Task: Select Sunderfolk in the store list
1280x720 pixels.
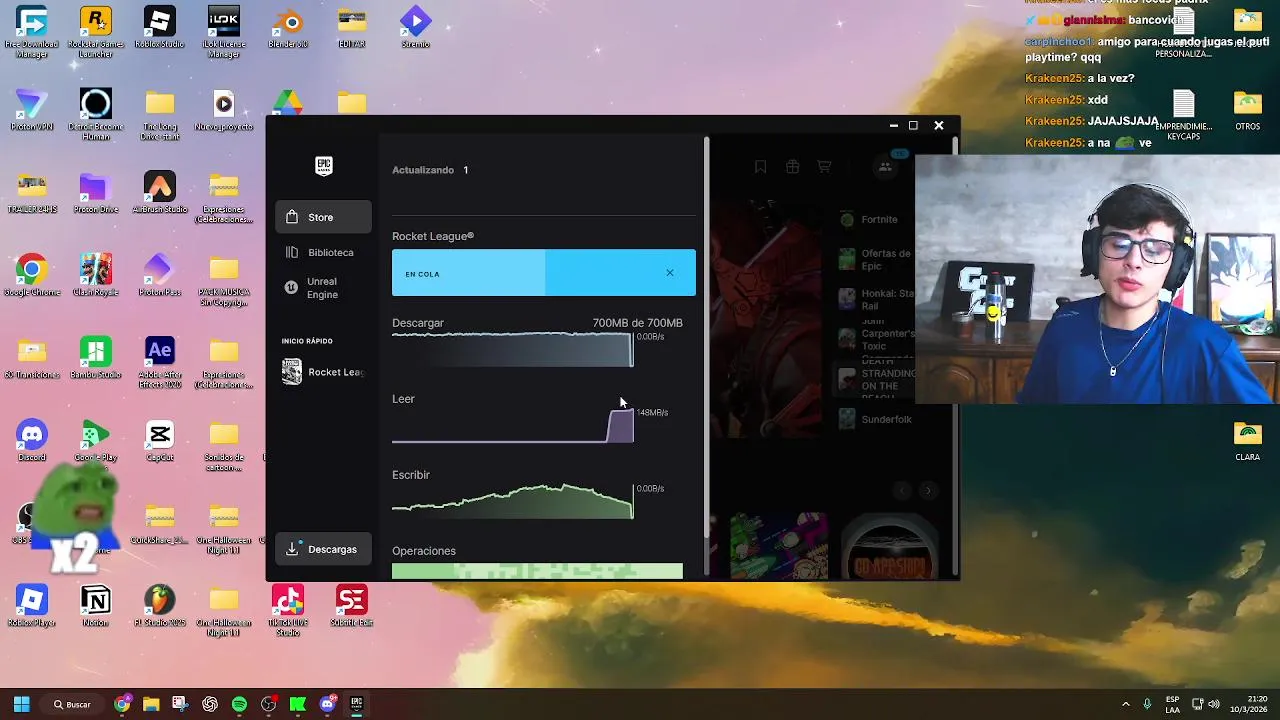Action: coord(875,419)
